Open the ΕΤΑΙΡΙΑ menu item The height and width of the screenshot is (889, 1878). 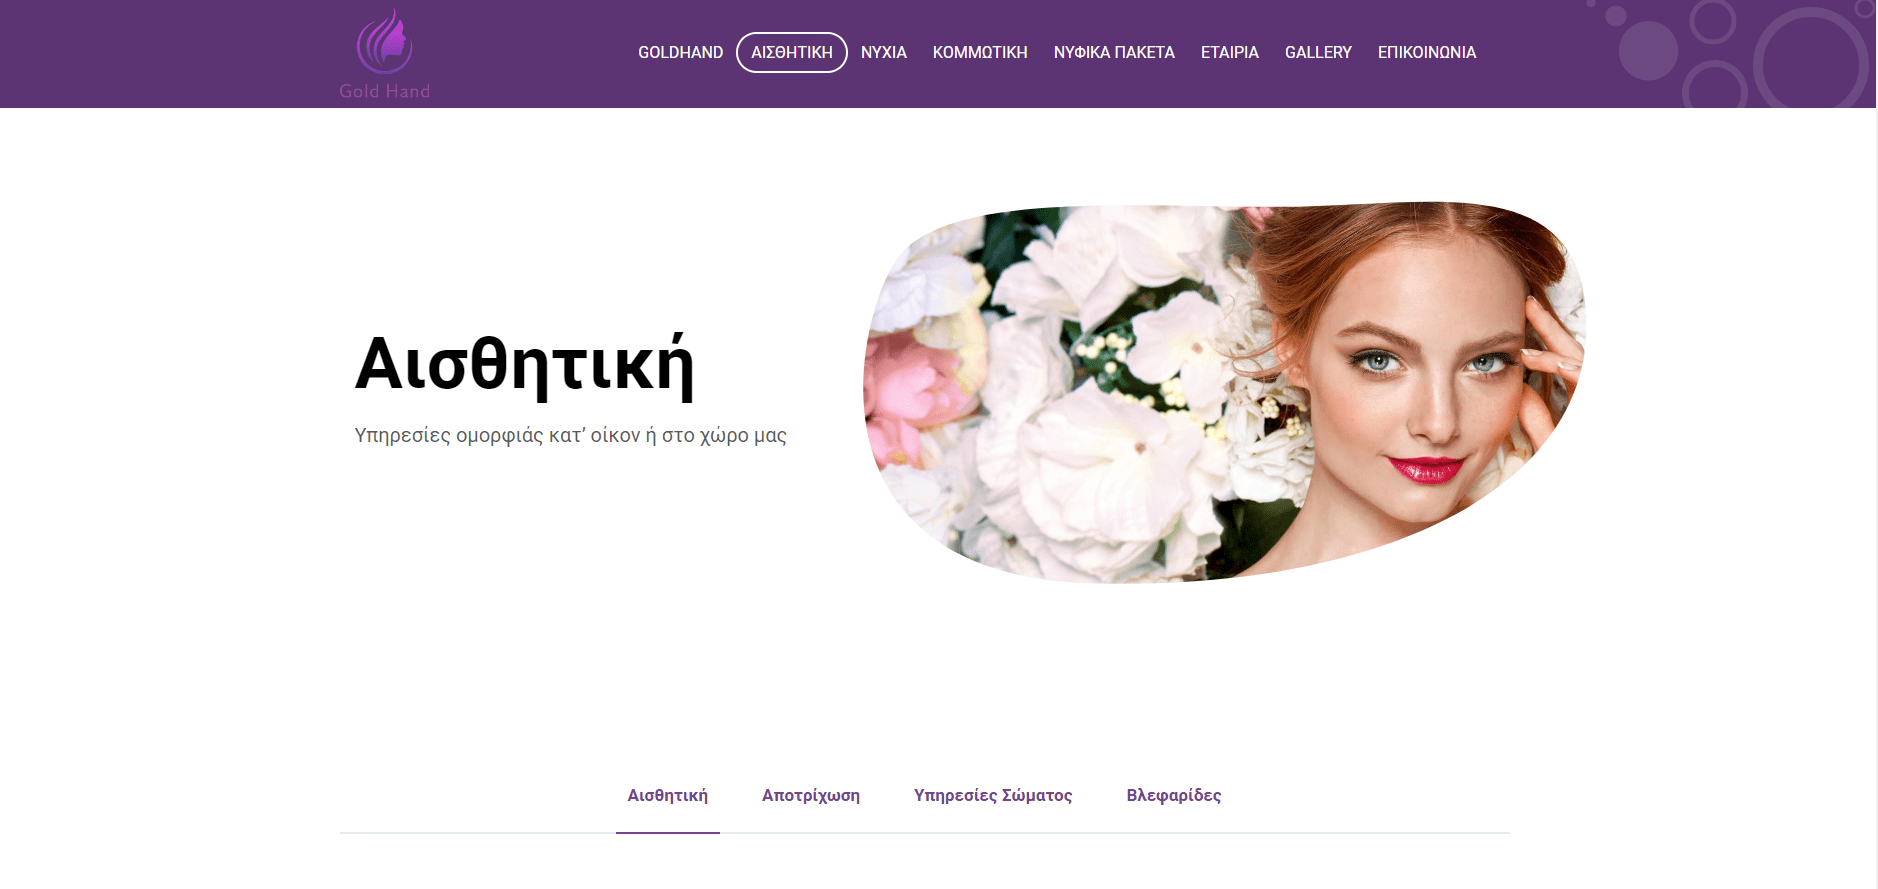click(x=1229, y=53)
